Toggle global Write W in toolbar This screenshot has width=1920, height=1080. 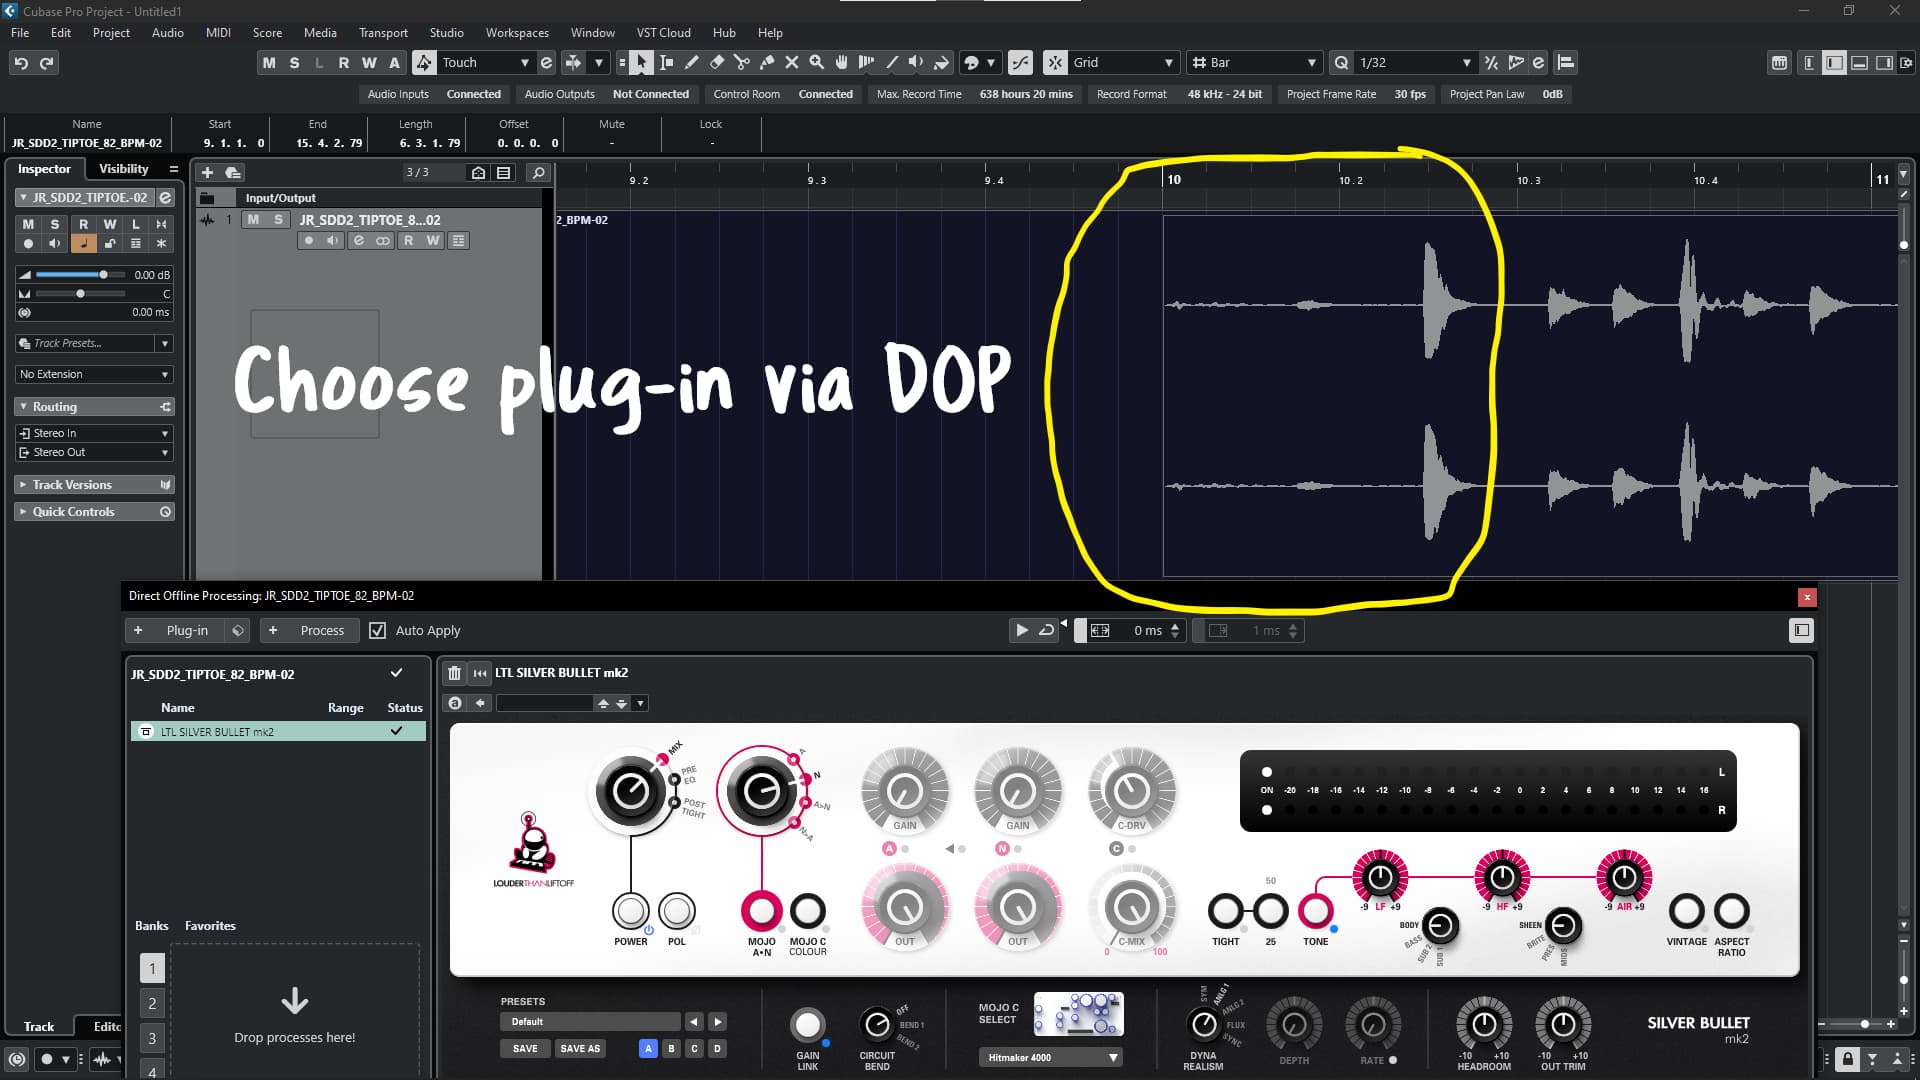point(369,62)
